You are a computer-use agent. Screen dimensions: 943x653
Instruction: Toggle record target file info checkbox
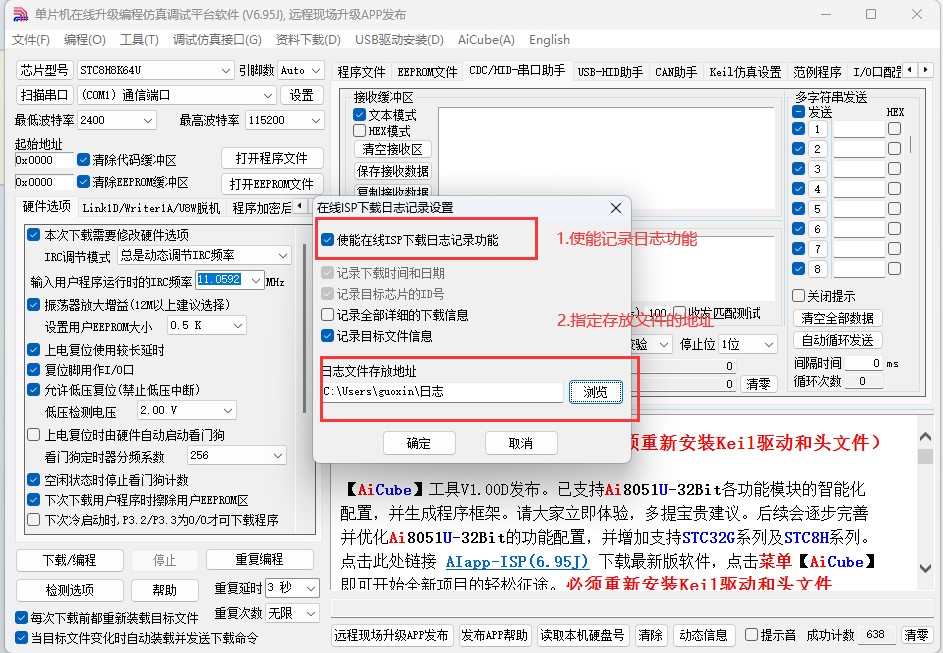pyautogui.click(x=327, y=336)
